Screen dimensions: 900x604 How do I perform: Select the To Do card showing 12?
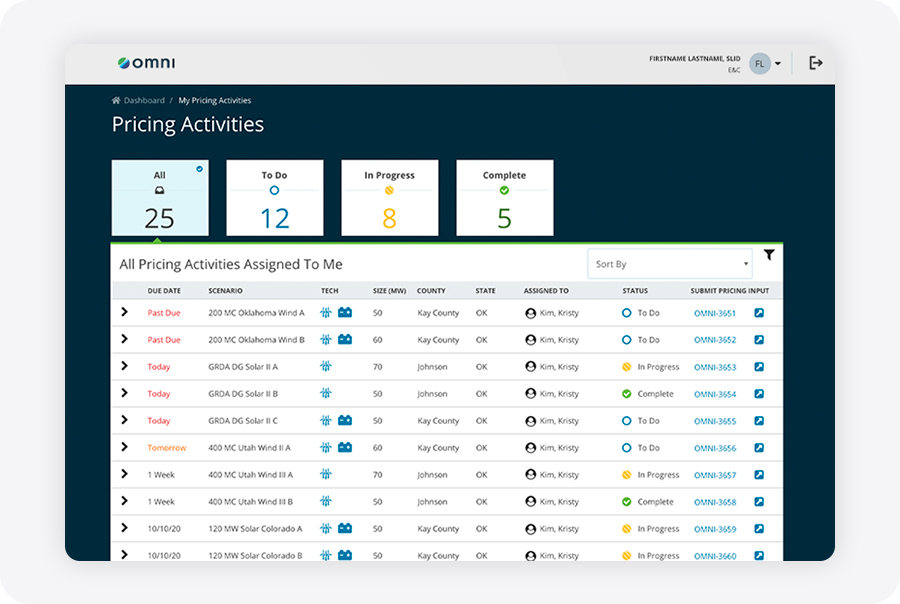pos(275,198)
